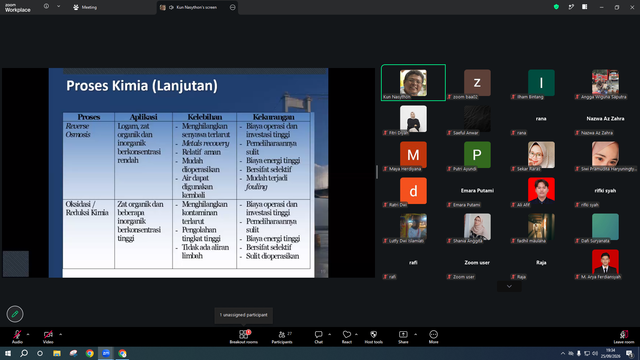
Task: Click the '1 unassigned participant' tooltip
Action: (x=244, y=315)
